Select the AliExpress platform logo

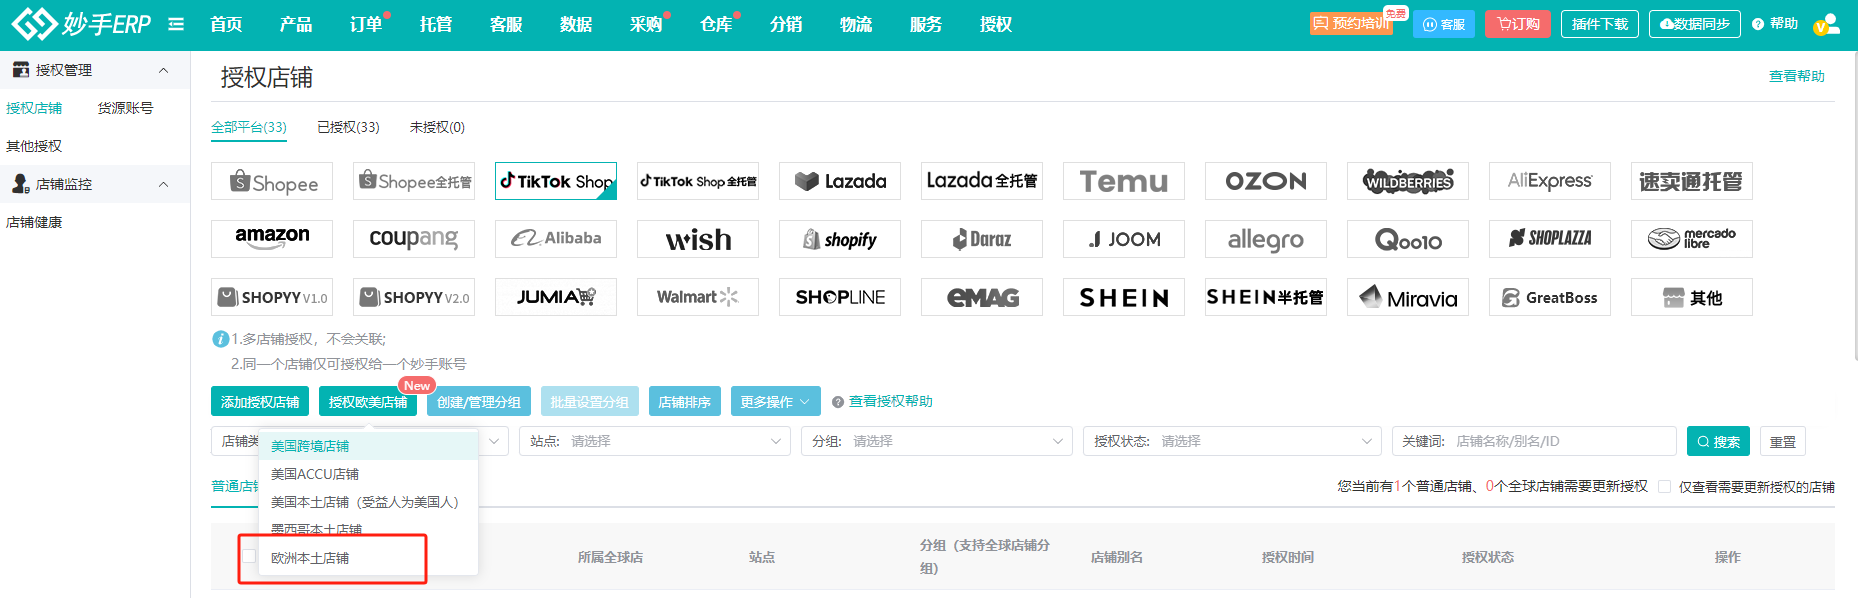coord(1550,181)
